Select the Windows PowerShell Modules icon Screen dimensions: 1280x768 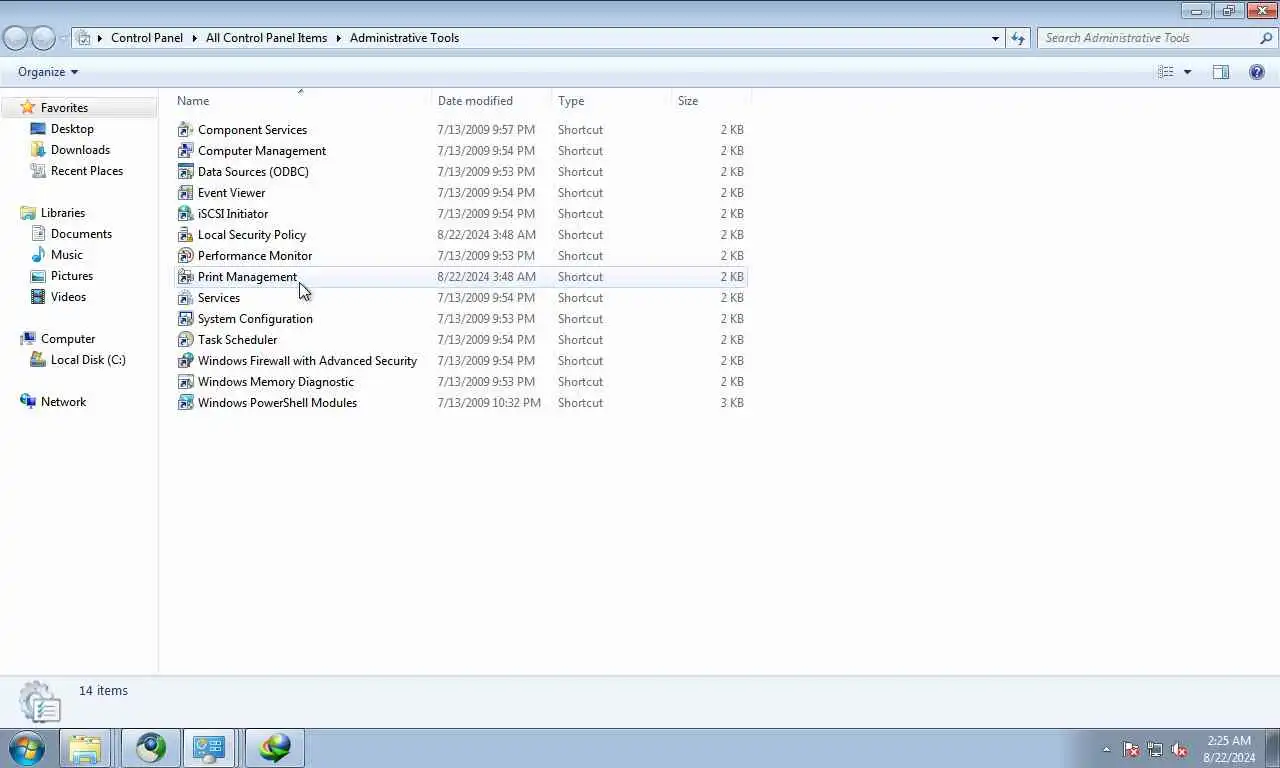pos(185,403)
